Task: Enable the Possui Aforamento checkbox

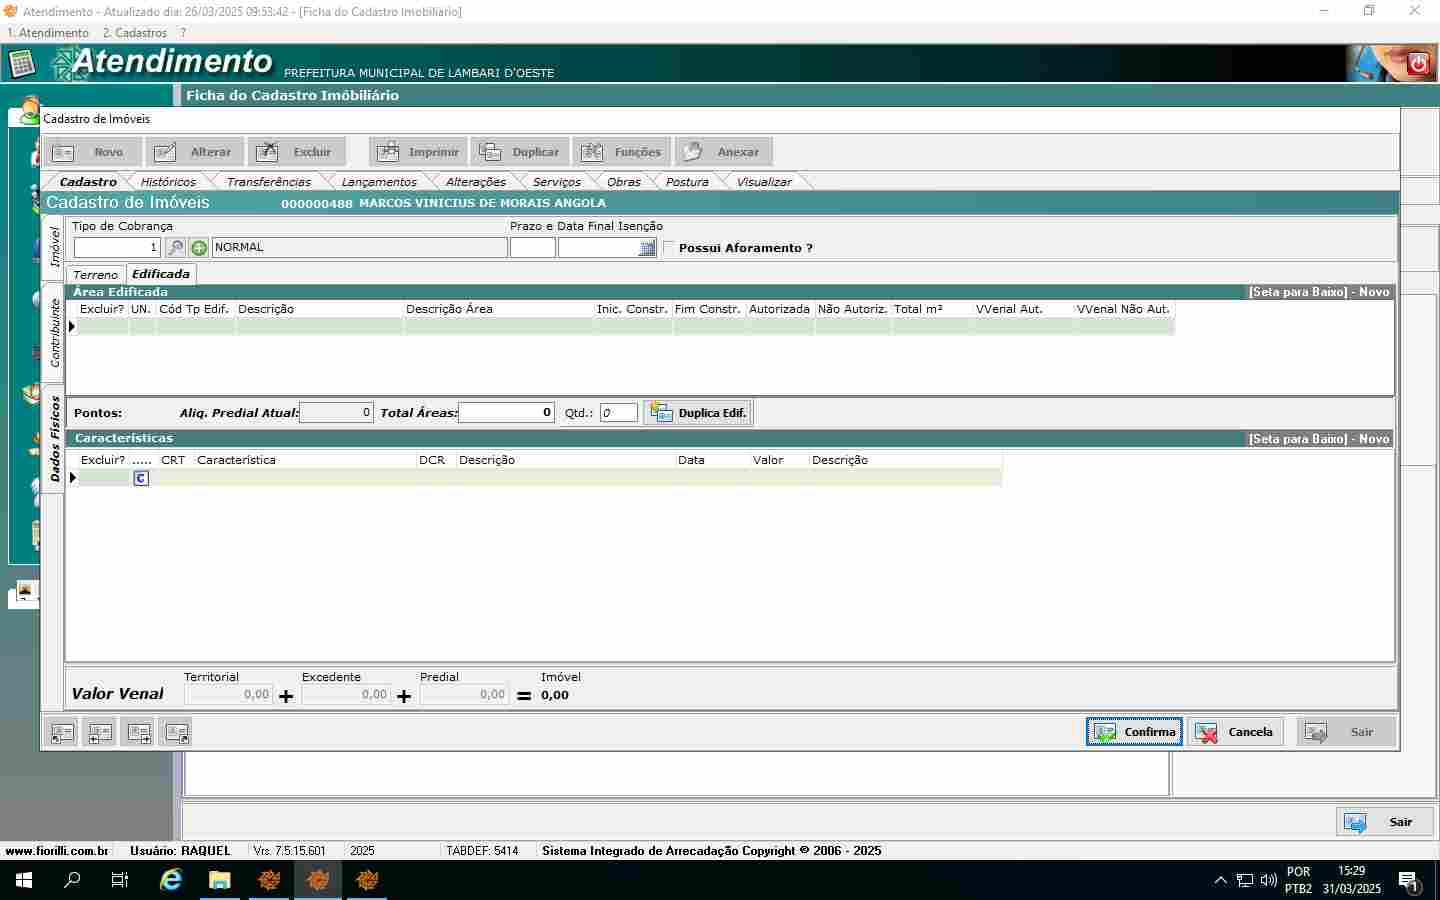Action: pos(669,248)
